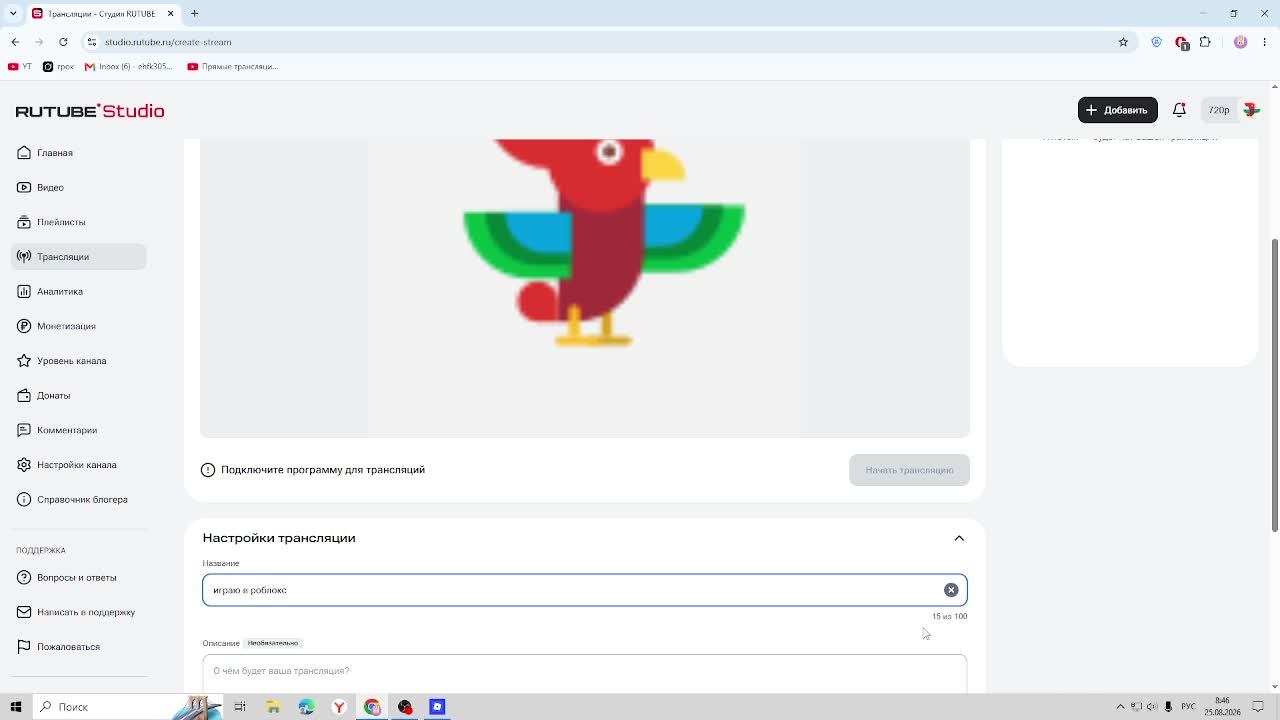Open the blue shield extension icon
Screen dimensions: 1280x720
1157,42
